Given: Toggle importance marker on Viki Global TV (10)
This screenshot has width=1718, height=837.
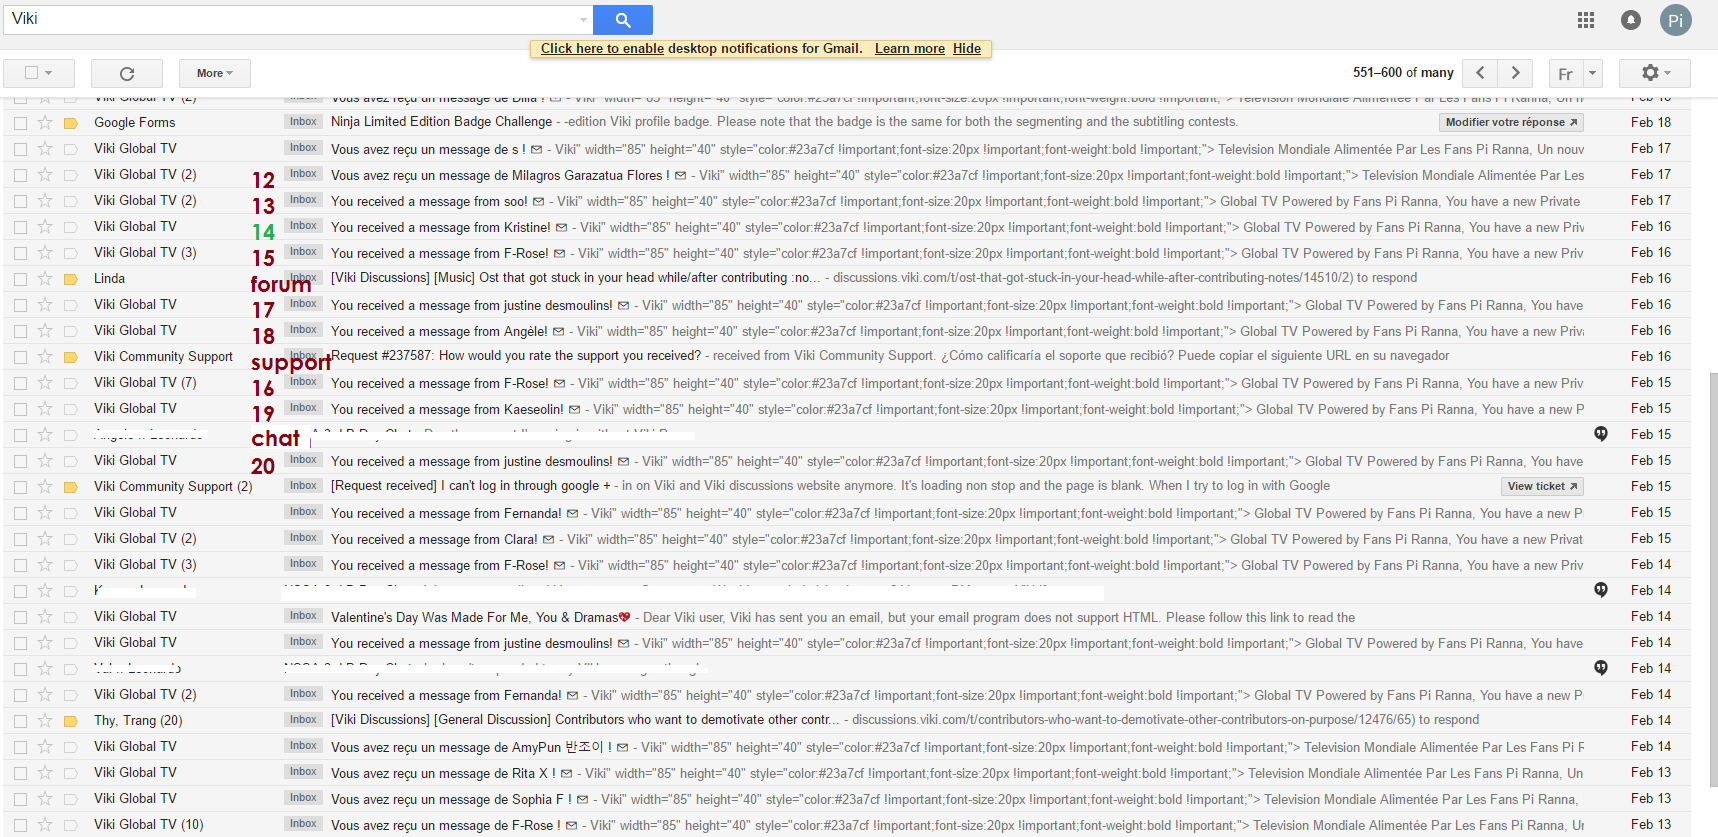Looking at the screenshot, I should pos(71,825).
